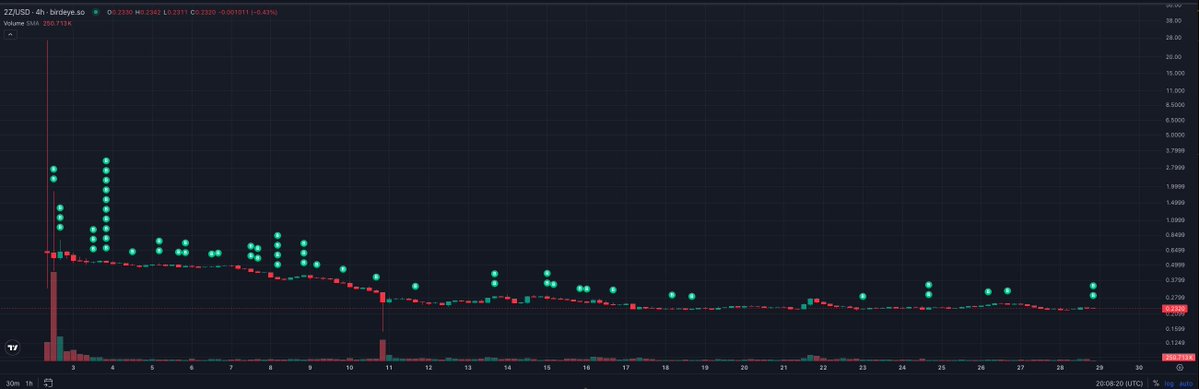Click the high value H0.2342
1199x389 pixels.
[148, 13]
